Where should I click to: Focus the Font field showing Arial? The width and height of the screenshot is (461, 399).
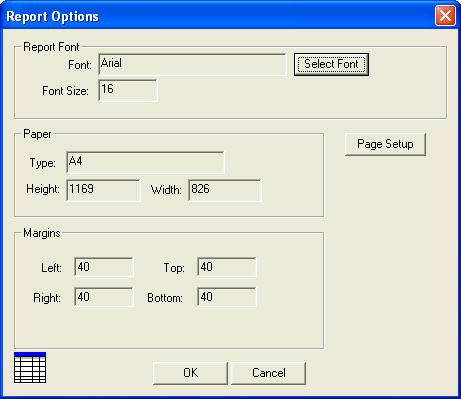pos(192,64)
